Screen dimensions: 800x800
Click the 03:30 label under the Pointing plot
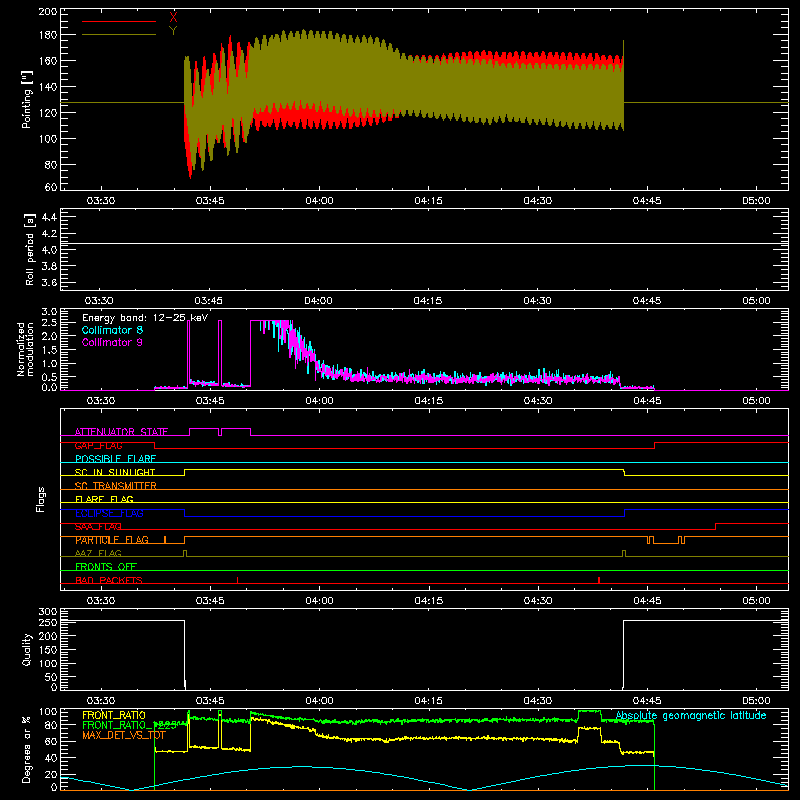101,201
